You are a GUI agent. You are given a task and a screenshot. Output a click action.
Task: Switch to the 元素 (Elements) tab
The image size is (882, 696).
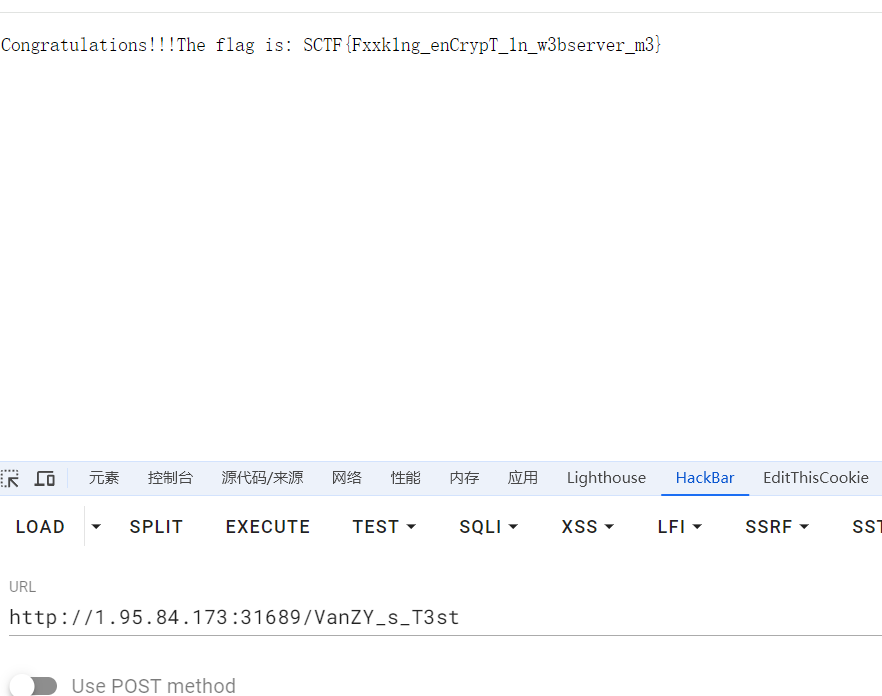(104, 478)
